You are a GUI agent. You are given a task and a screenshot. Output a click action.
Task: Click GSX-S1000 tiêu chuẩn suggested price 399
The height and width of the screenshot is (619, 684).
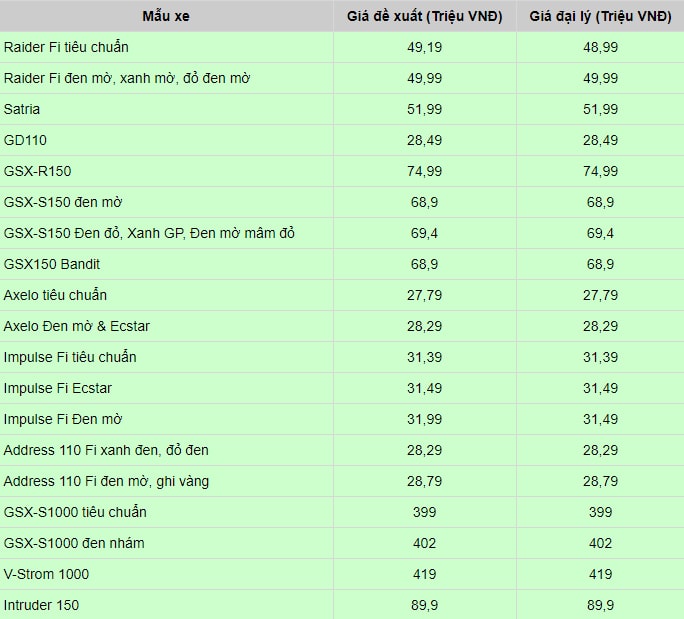[x=424, y=512]
